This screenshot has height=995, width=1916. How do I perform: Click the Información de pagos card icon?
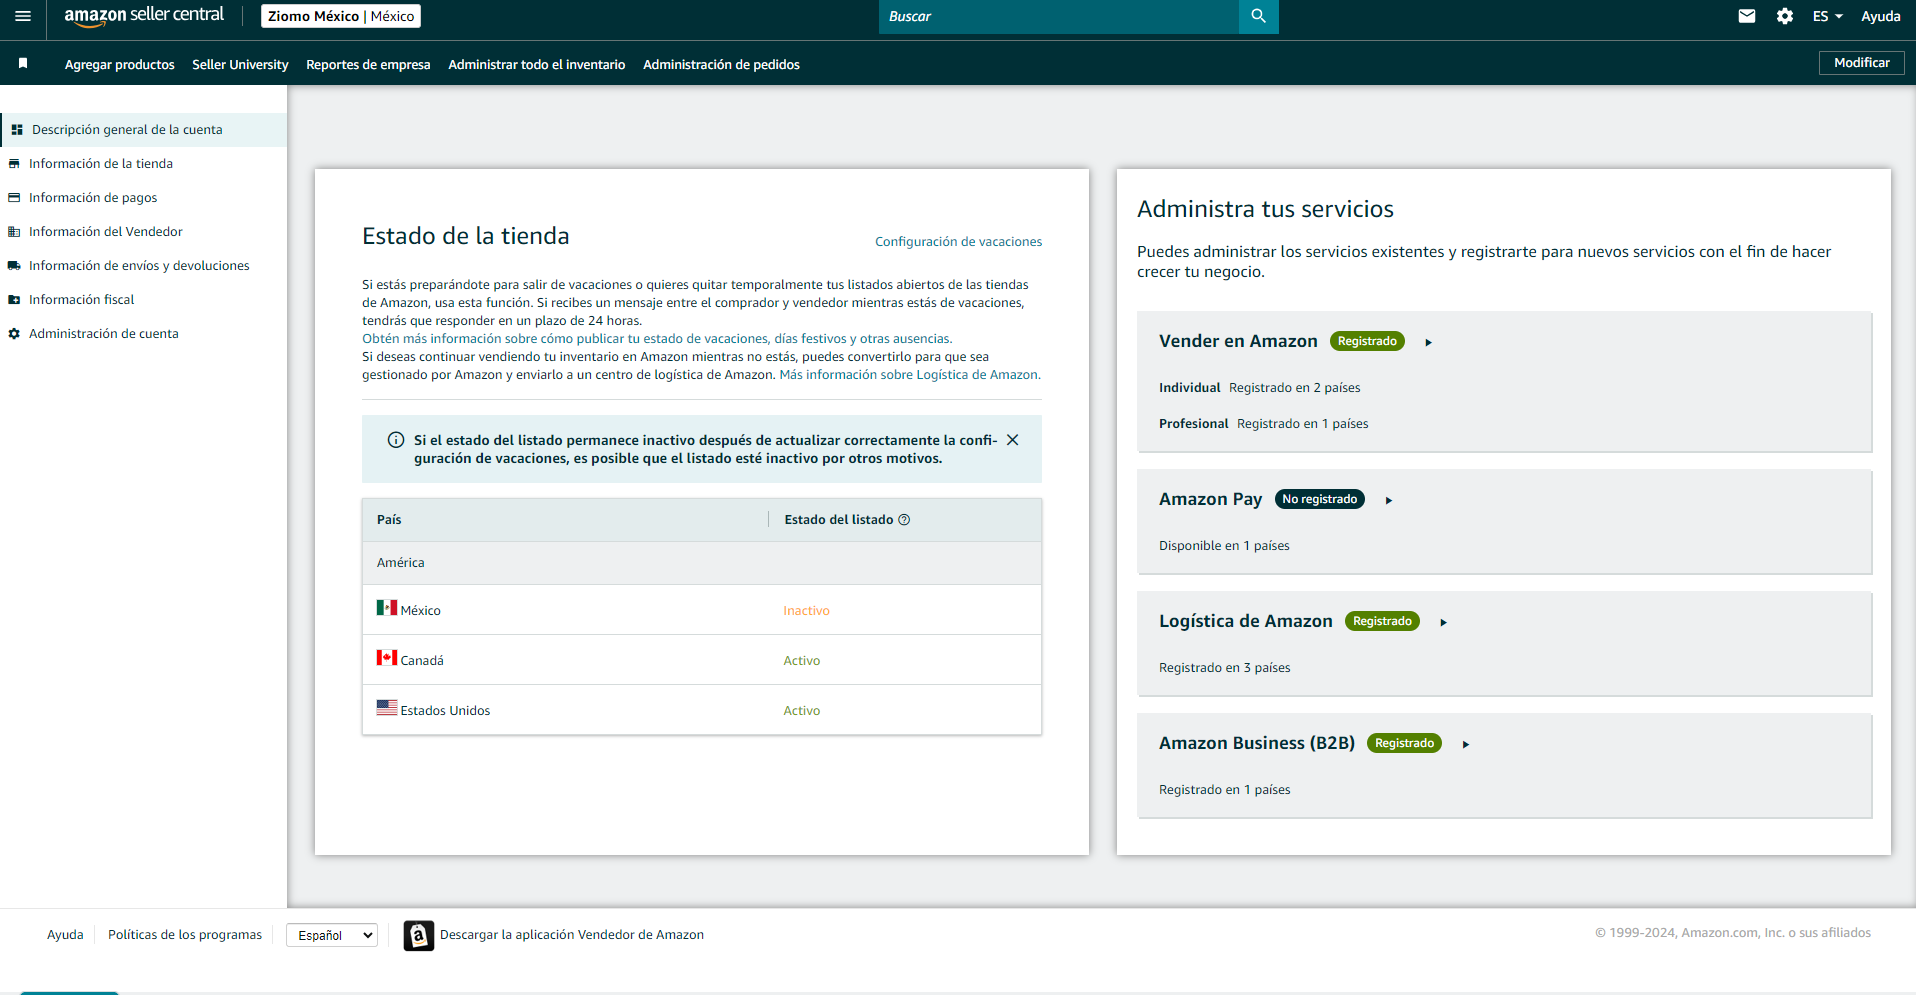pyautogui.click(x=14, y=198)
